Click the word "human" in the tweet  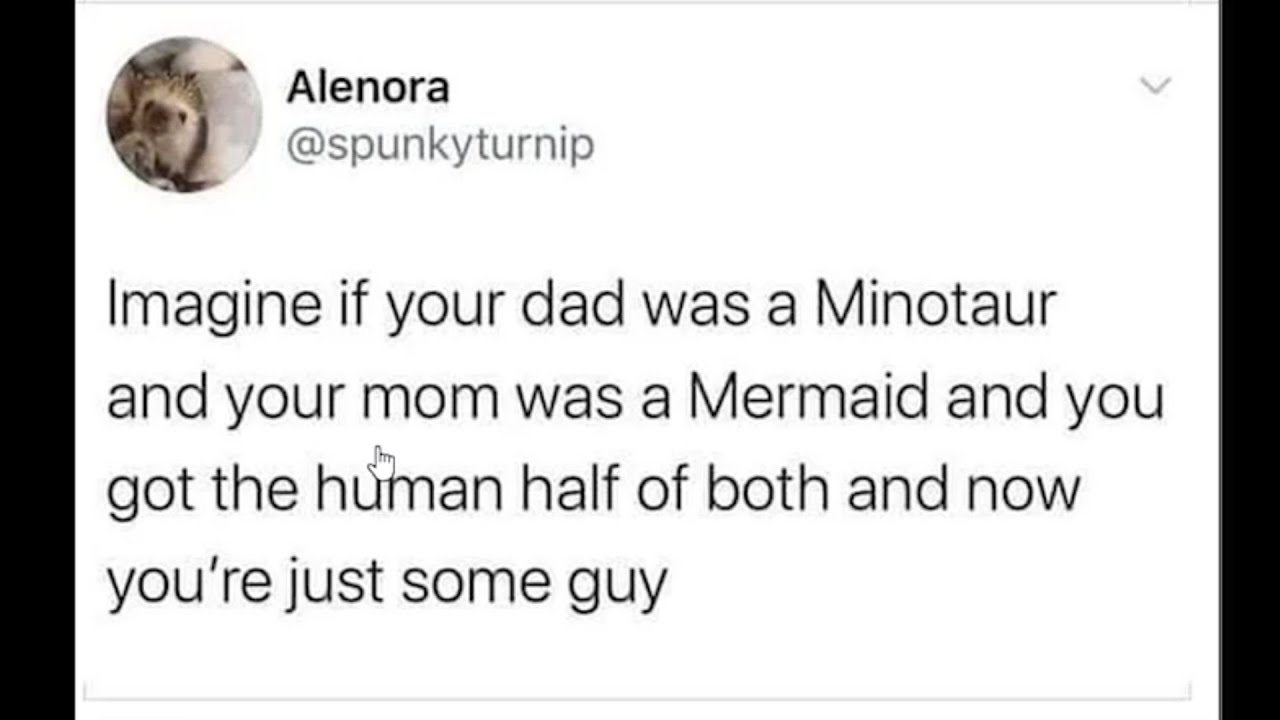410,490
